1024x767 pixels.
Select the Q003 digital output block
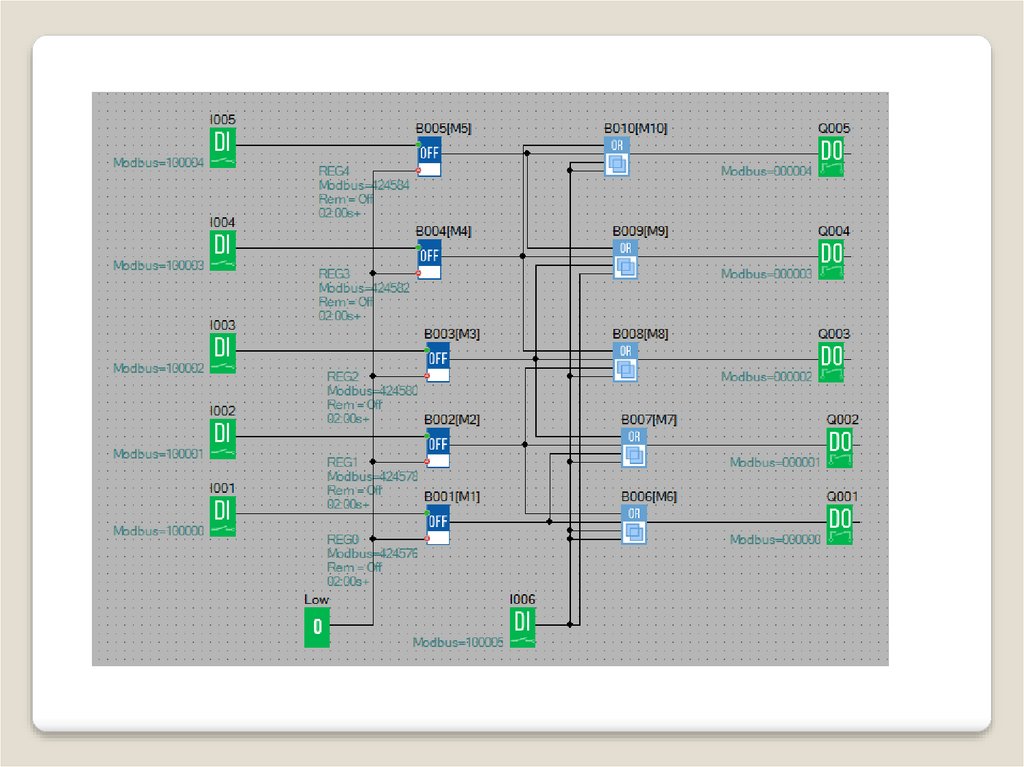tap(831, 361)
